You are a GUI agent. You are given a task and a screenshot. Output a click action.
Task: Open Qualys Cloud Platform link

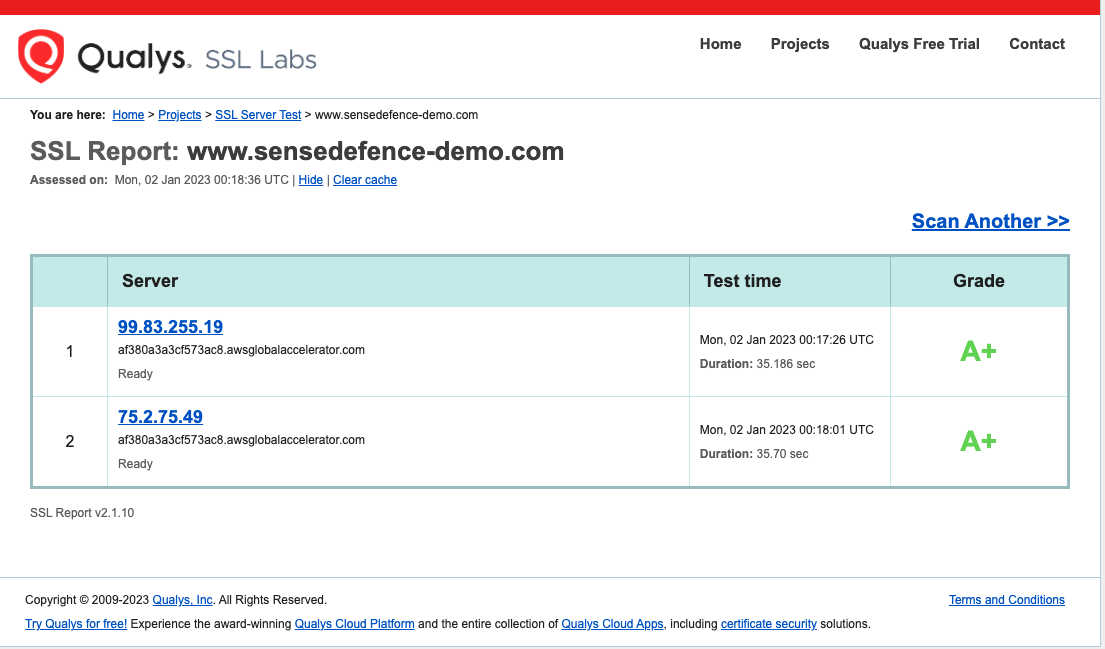tap(354, 624)
